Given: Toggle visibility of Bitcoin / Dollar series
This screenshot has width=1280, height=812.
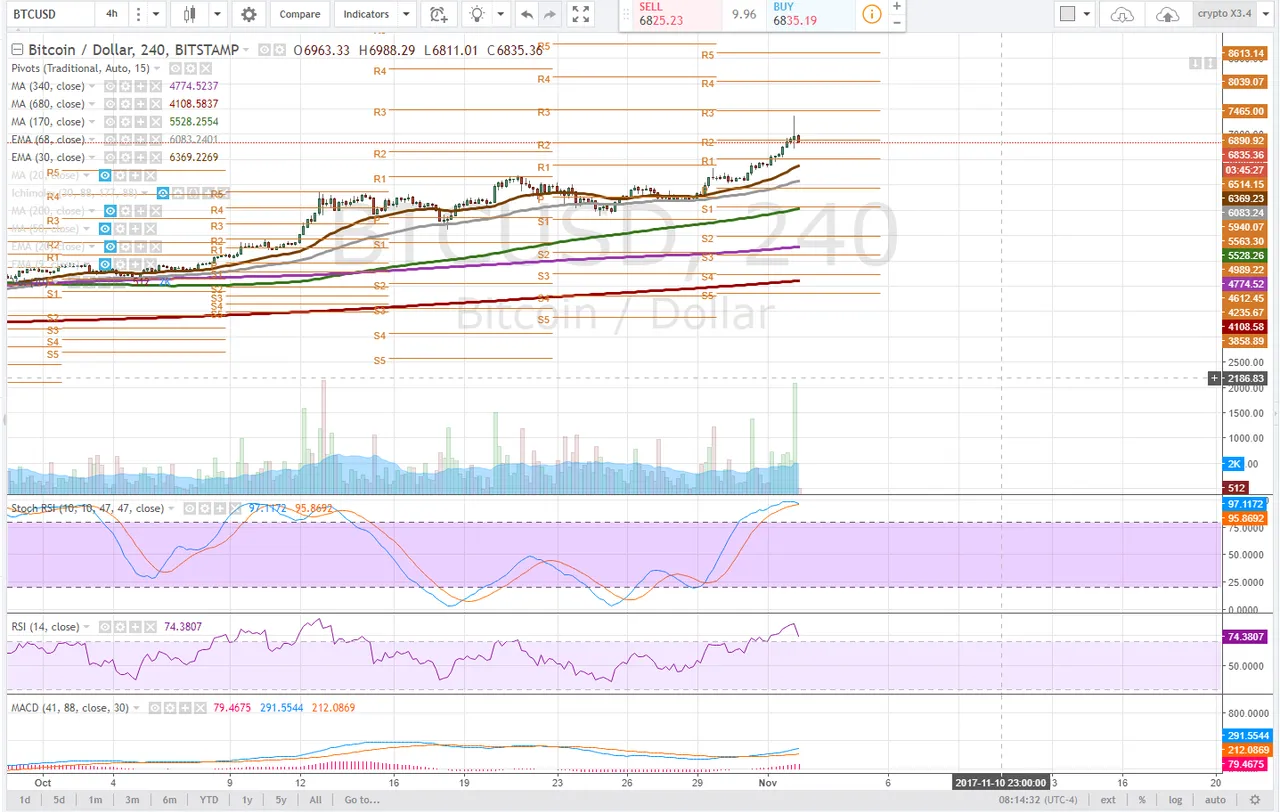Looking at the screenshot, I should pos(264,50).
